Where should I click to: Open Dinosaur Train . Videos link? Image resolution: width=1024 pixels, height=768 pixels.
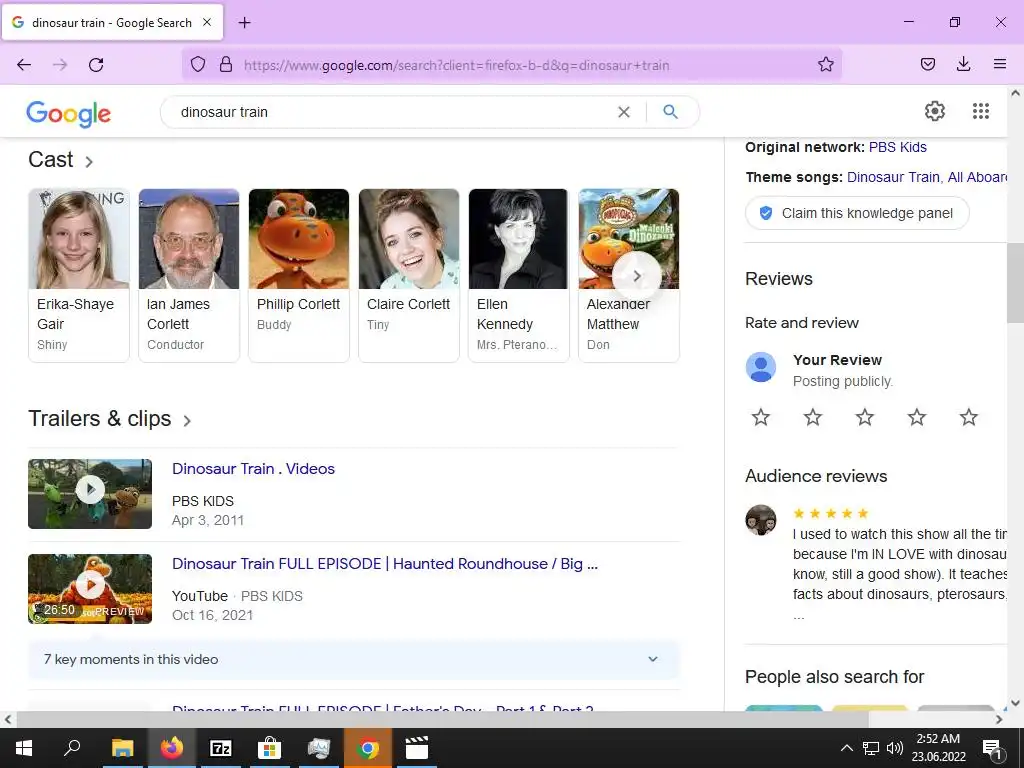(253, 468)
